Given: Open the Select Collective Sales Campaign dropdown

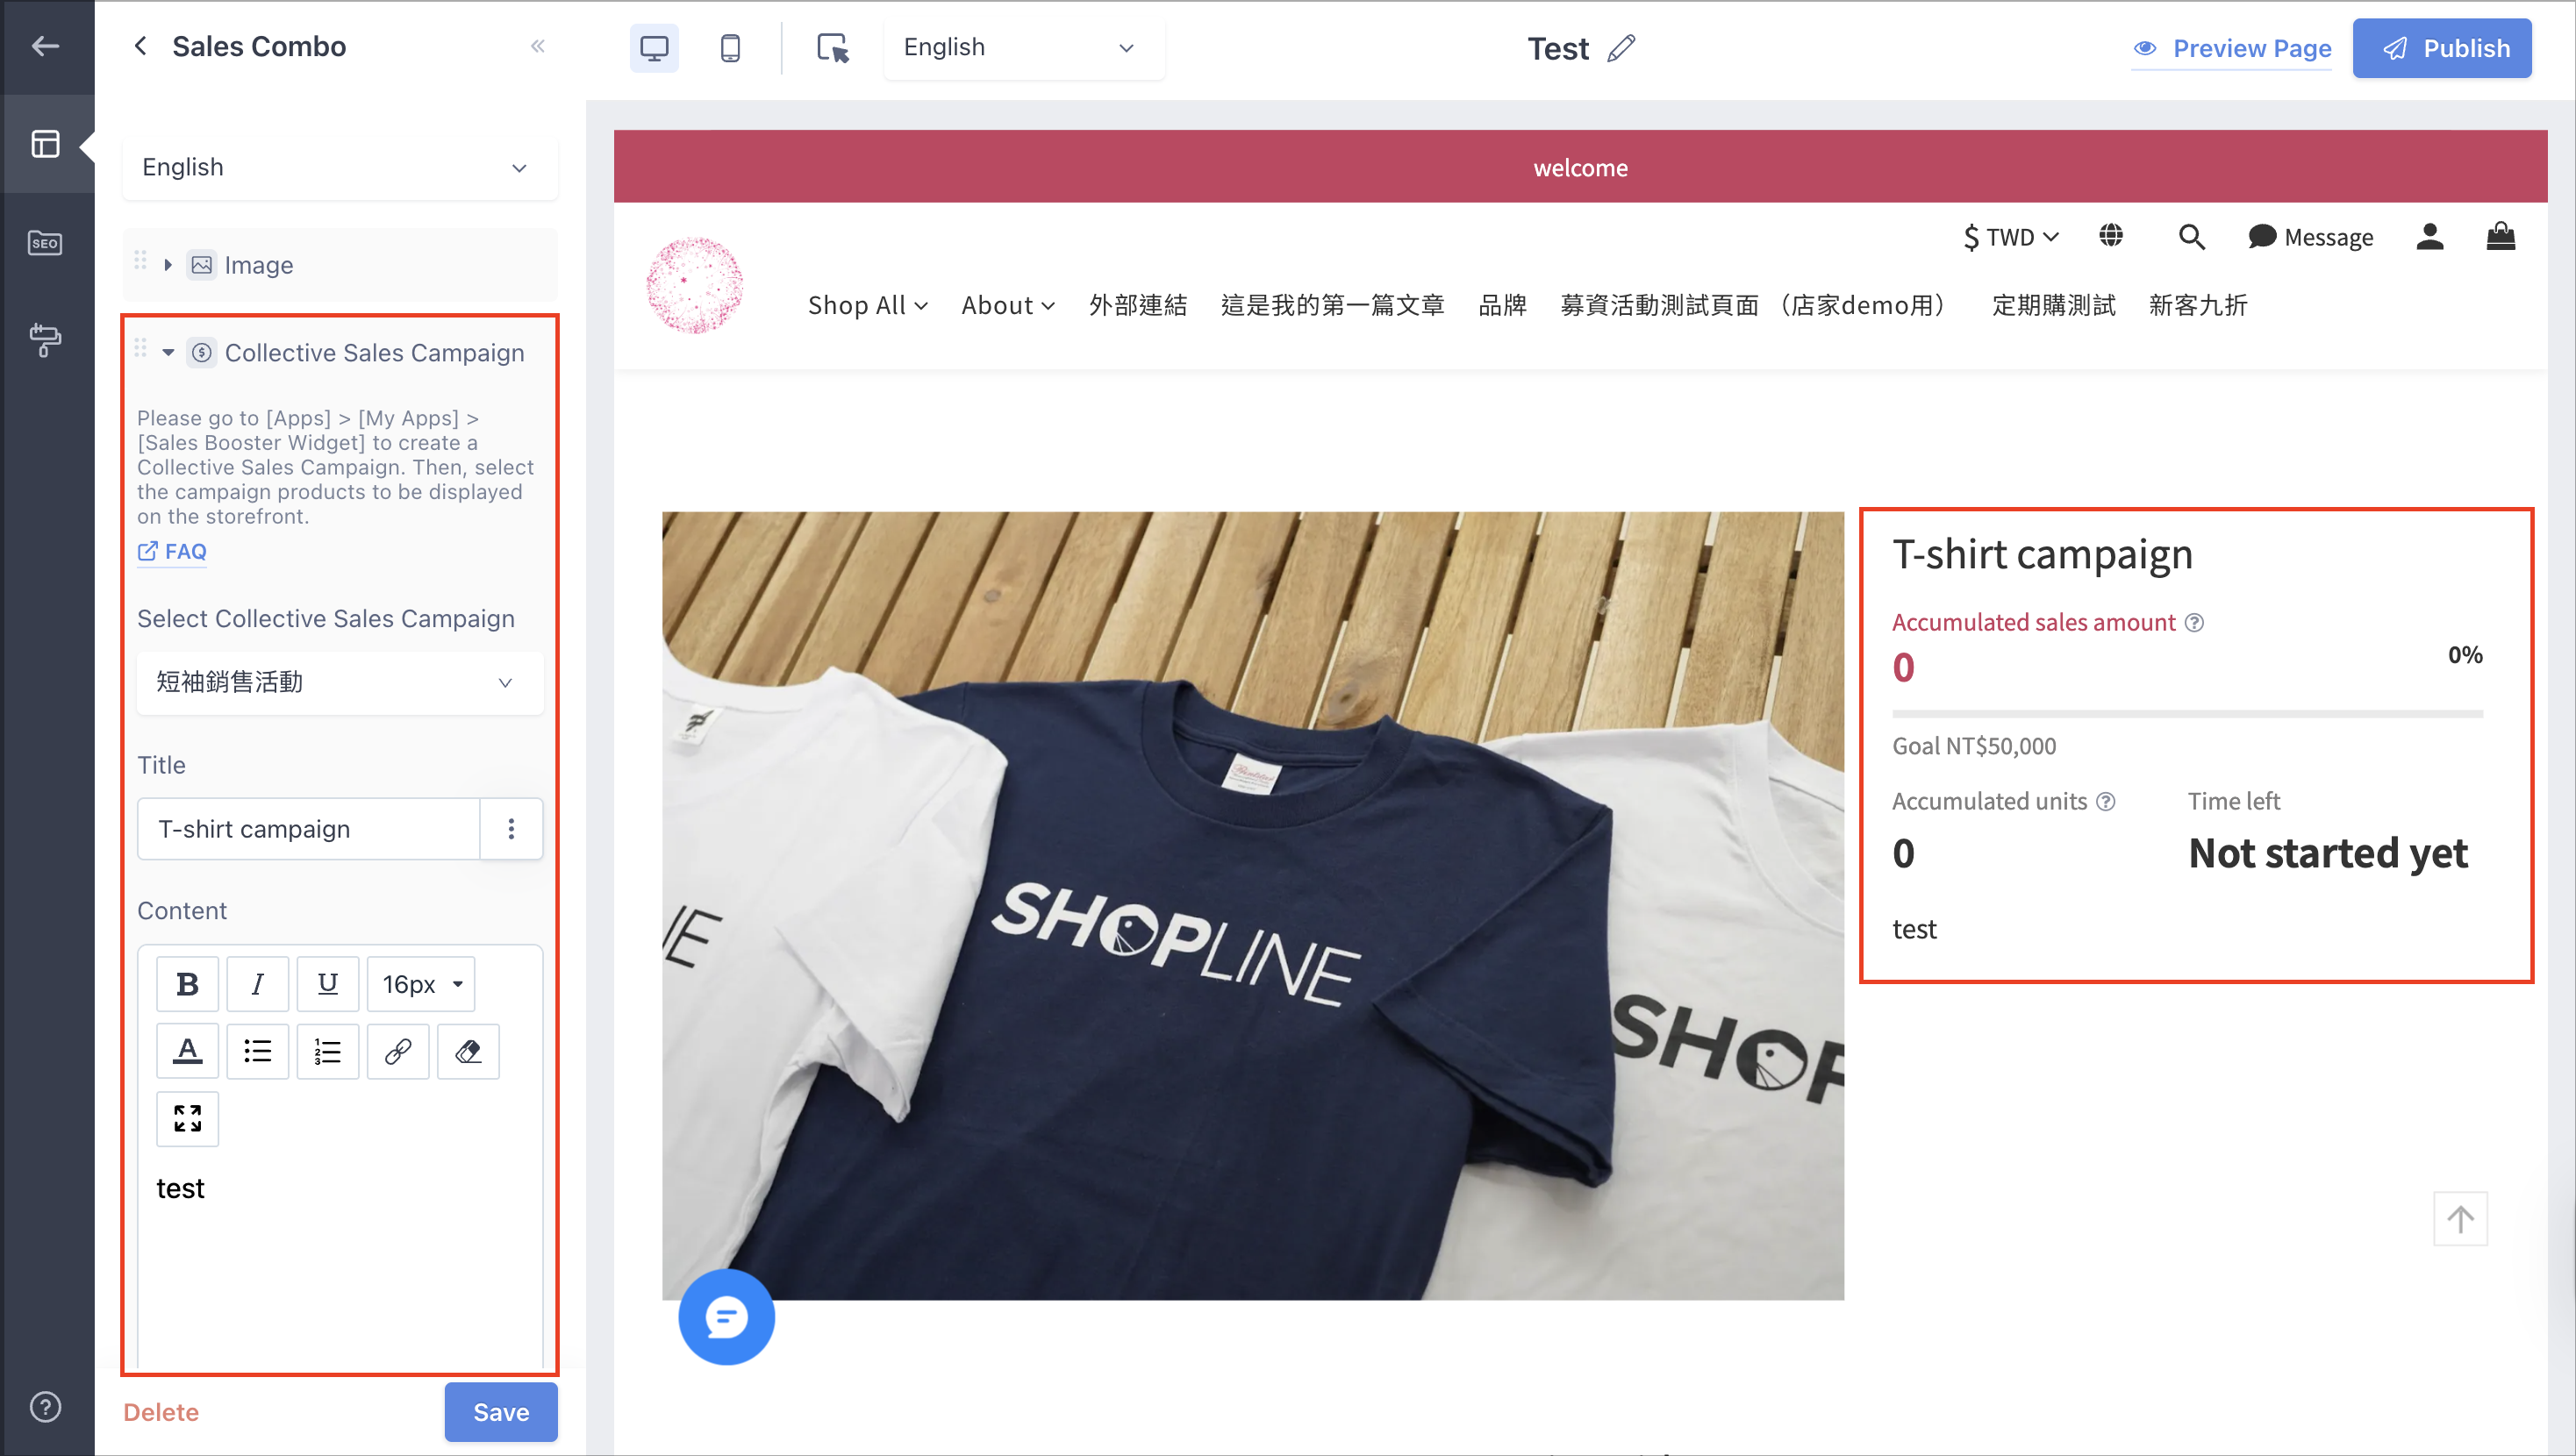Looking at the screenshot, I should (340, 682).
